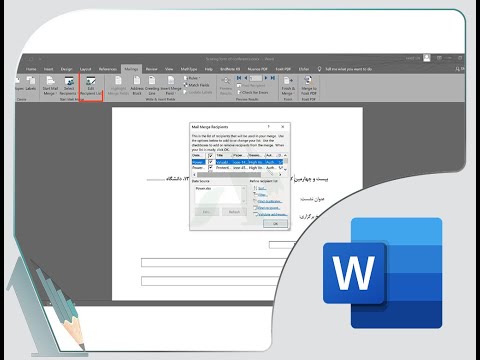Open the MathType ribbon tab
The image size is (480, 360).
189,69
